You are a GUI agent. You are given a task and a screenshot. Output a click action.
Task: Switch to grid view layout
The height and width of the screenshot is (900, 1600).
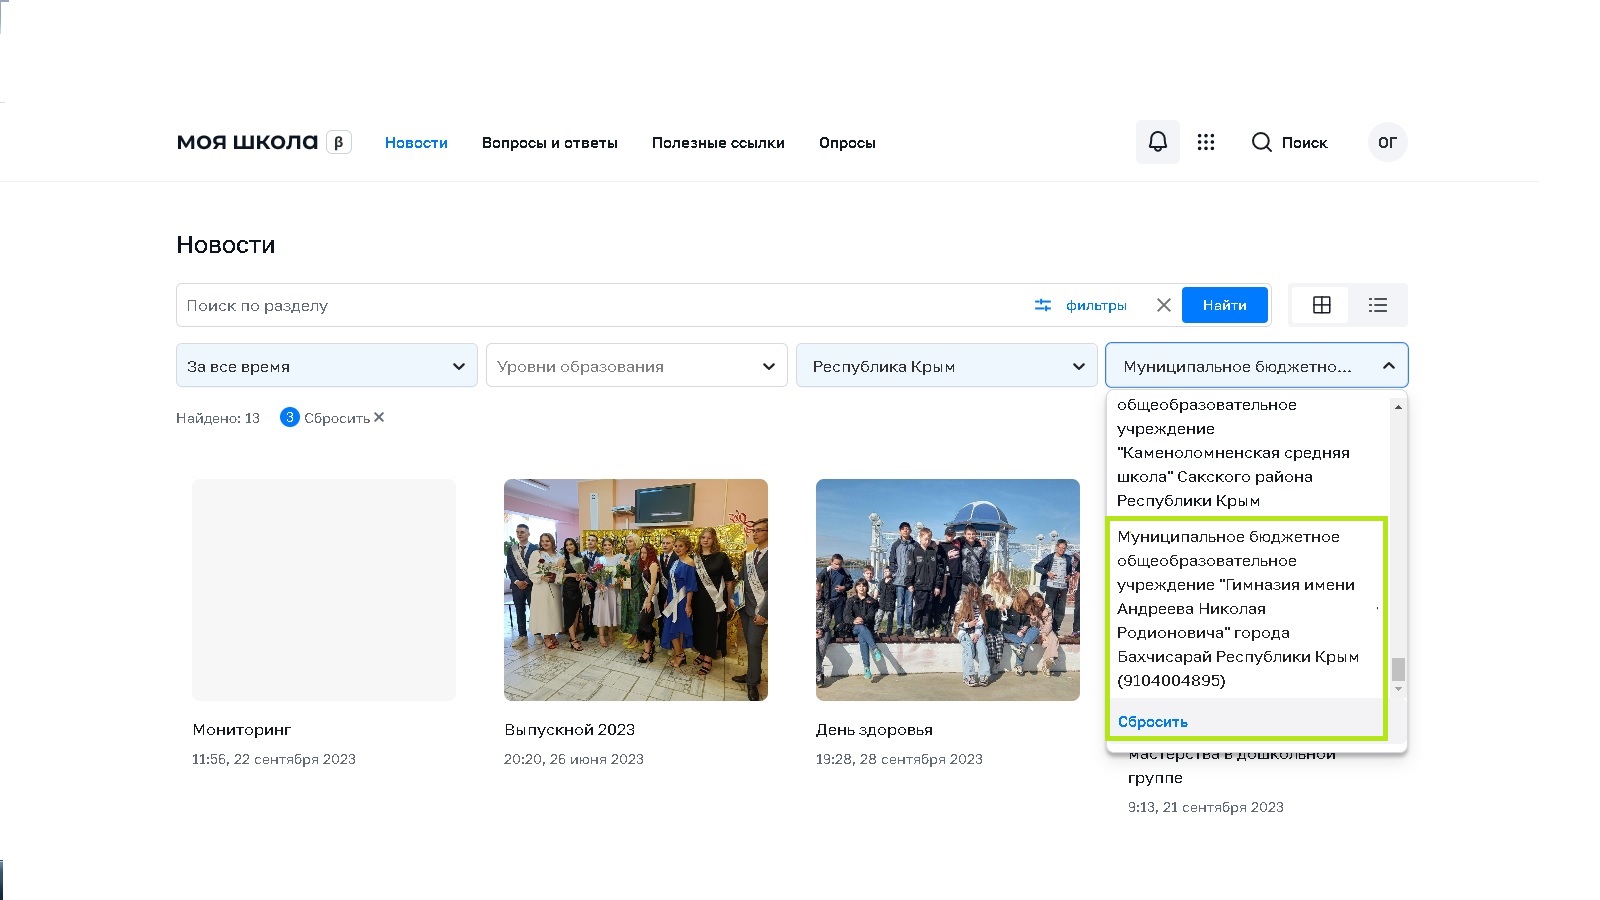click(x=1321, y=305)
